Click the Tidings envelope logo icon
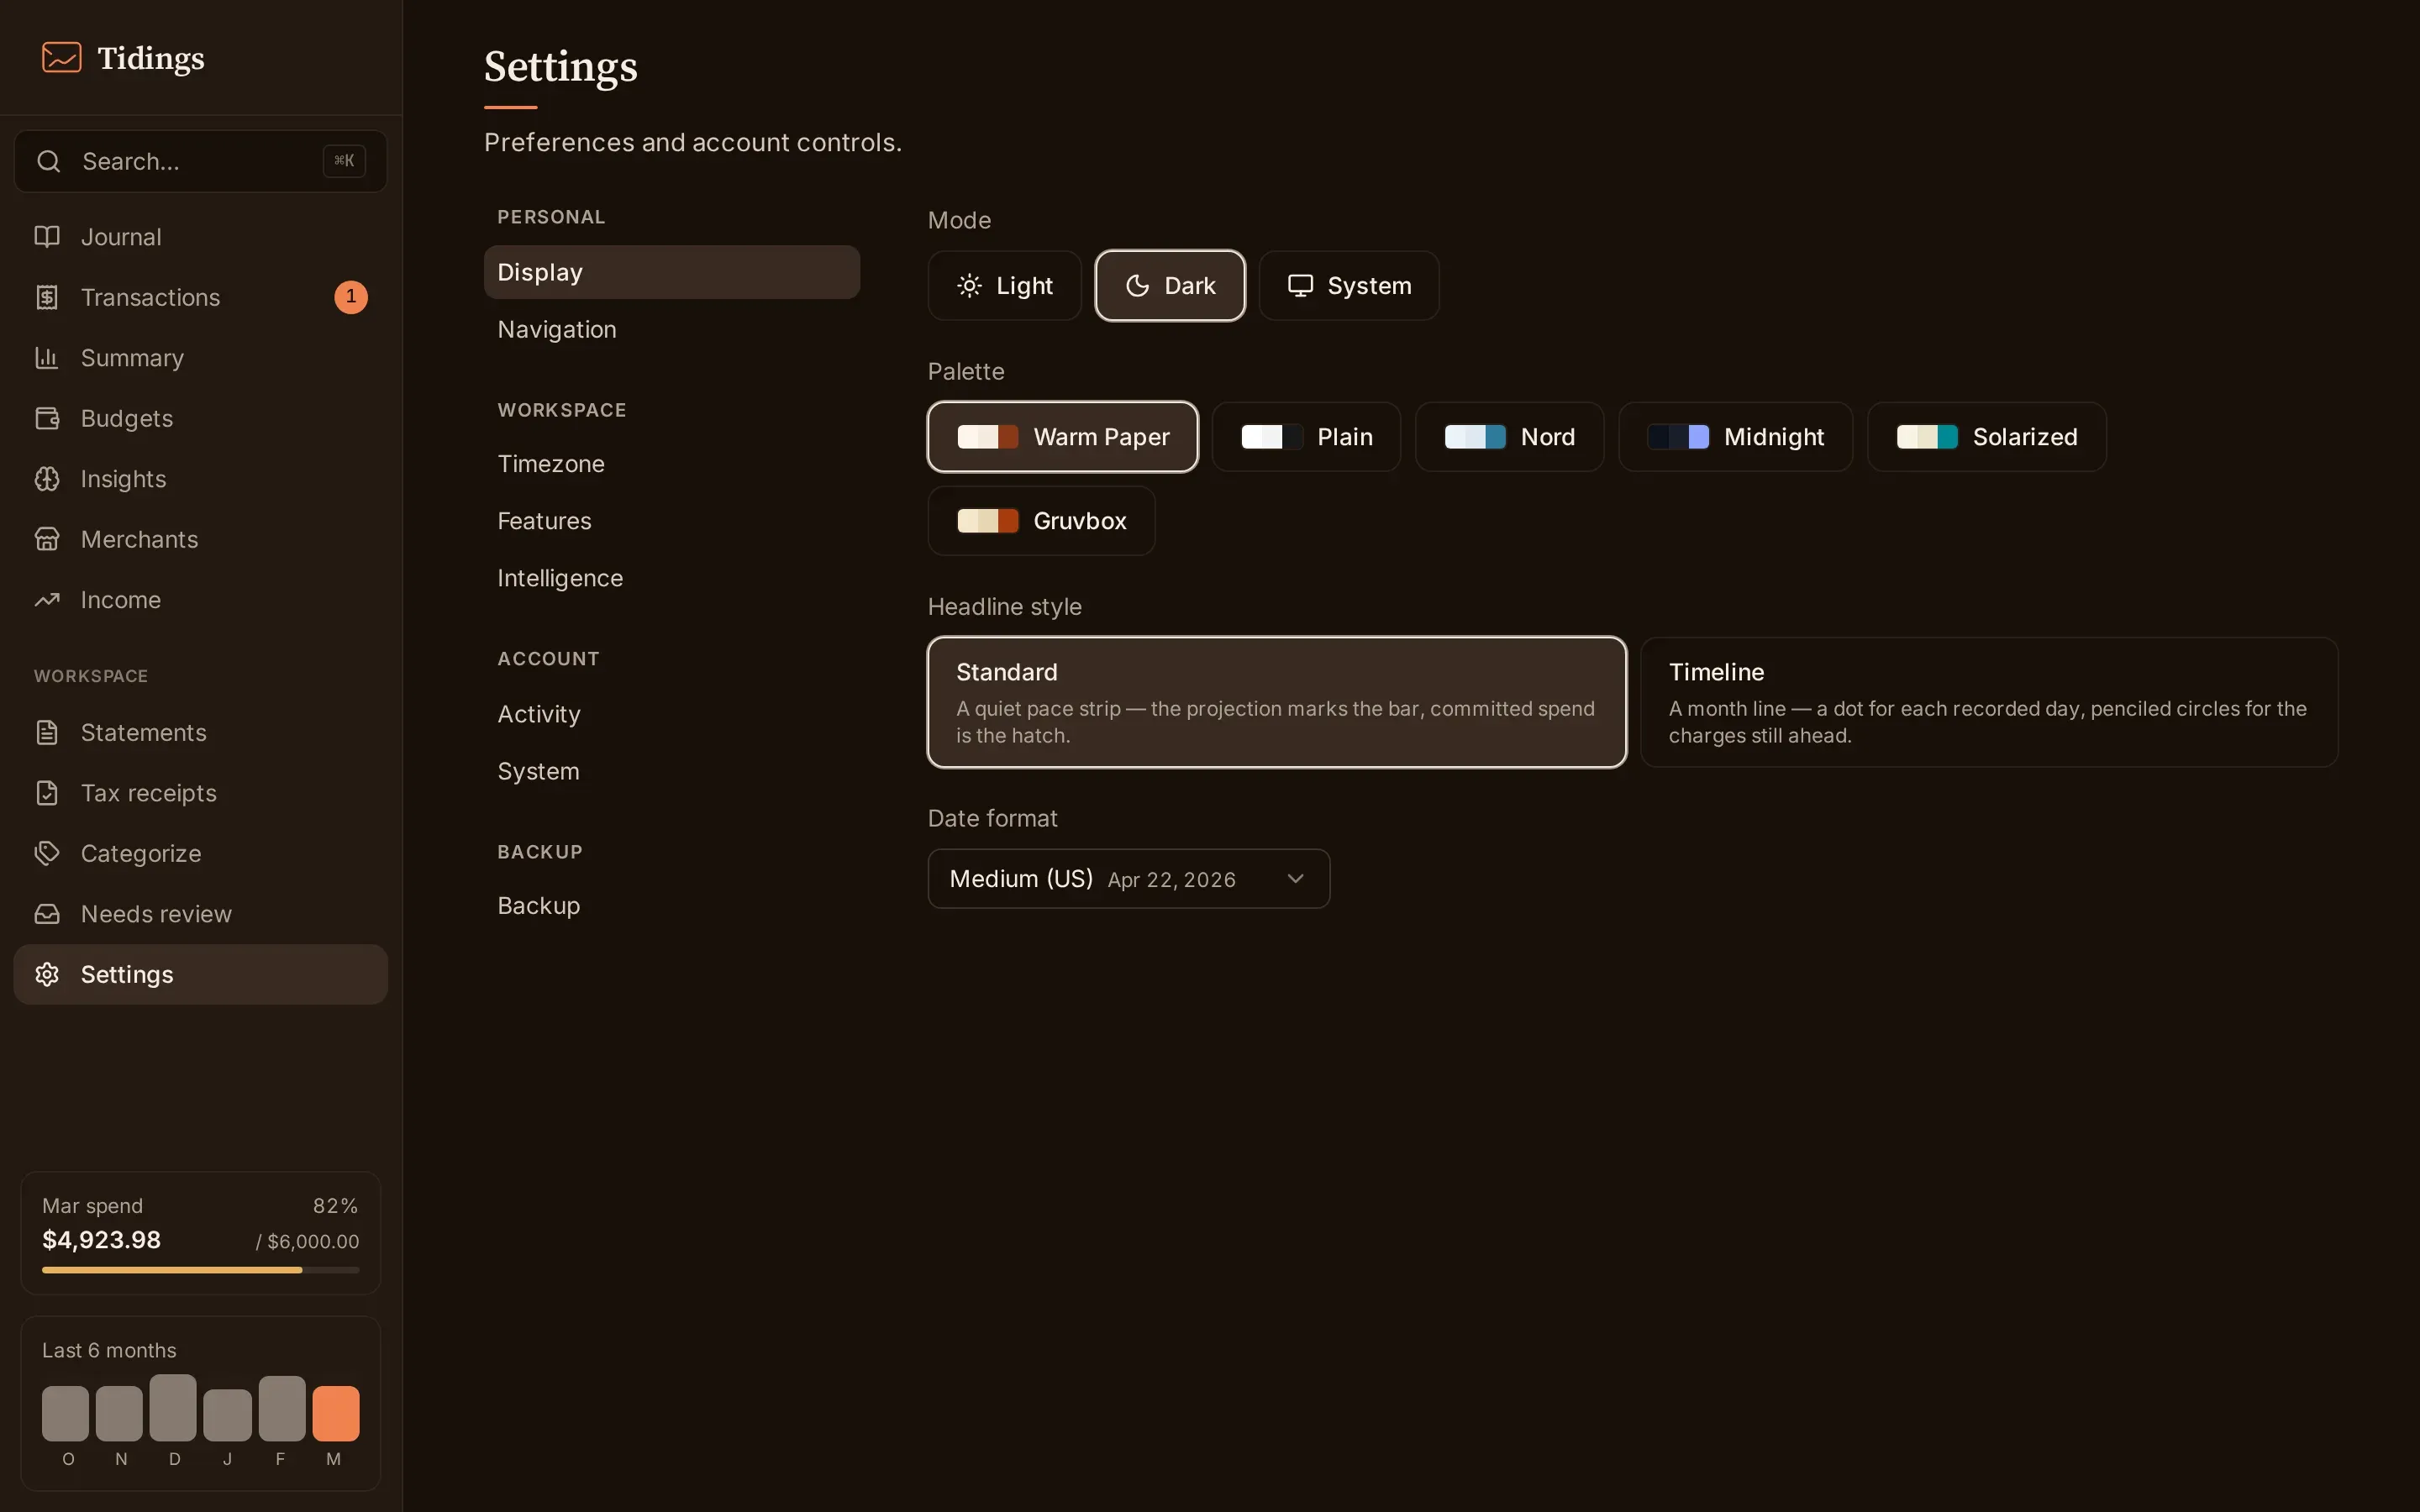 (x=61, y=58)
